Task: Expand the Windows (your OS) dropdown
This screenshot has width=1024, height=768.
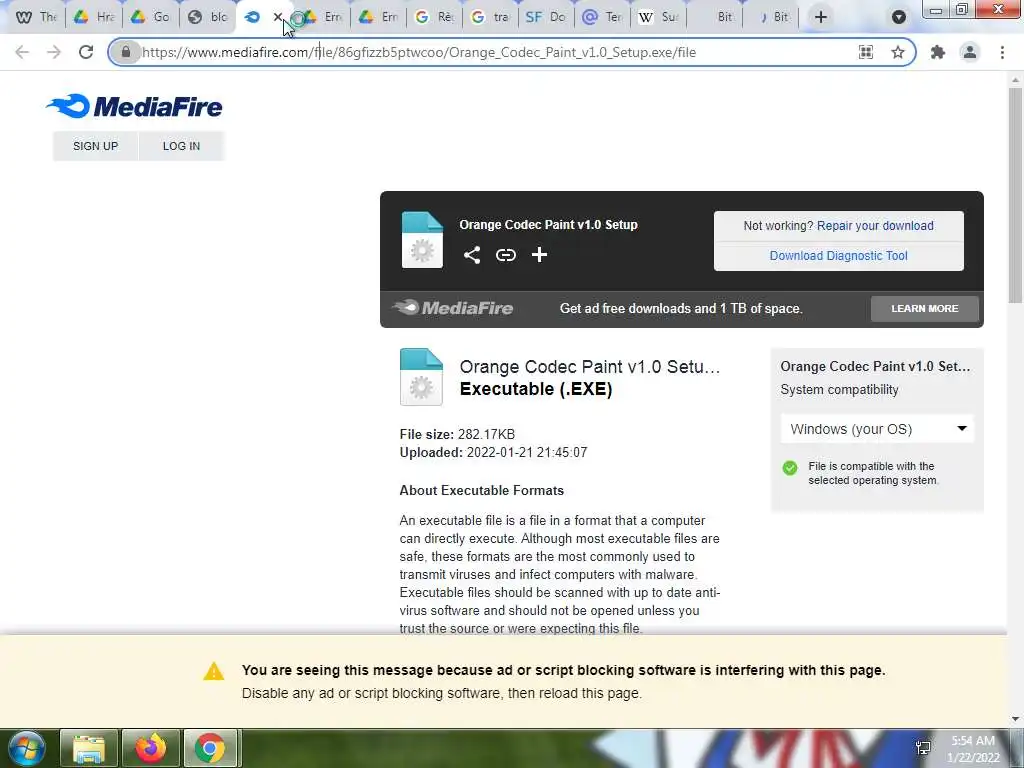Action: (x=877, y=429)
